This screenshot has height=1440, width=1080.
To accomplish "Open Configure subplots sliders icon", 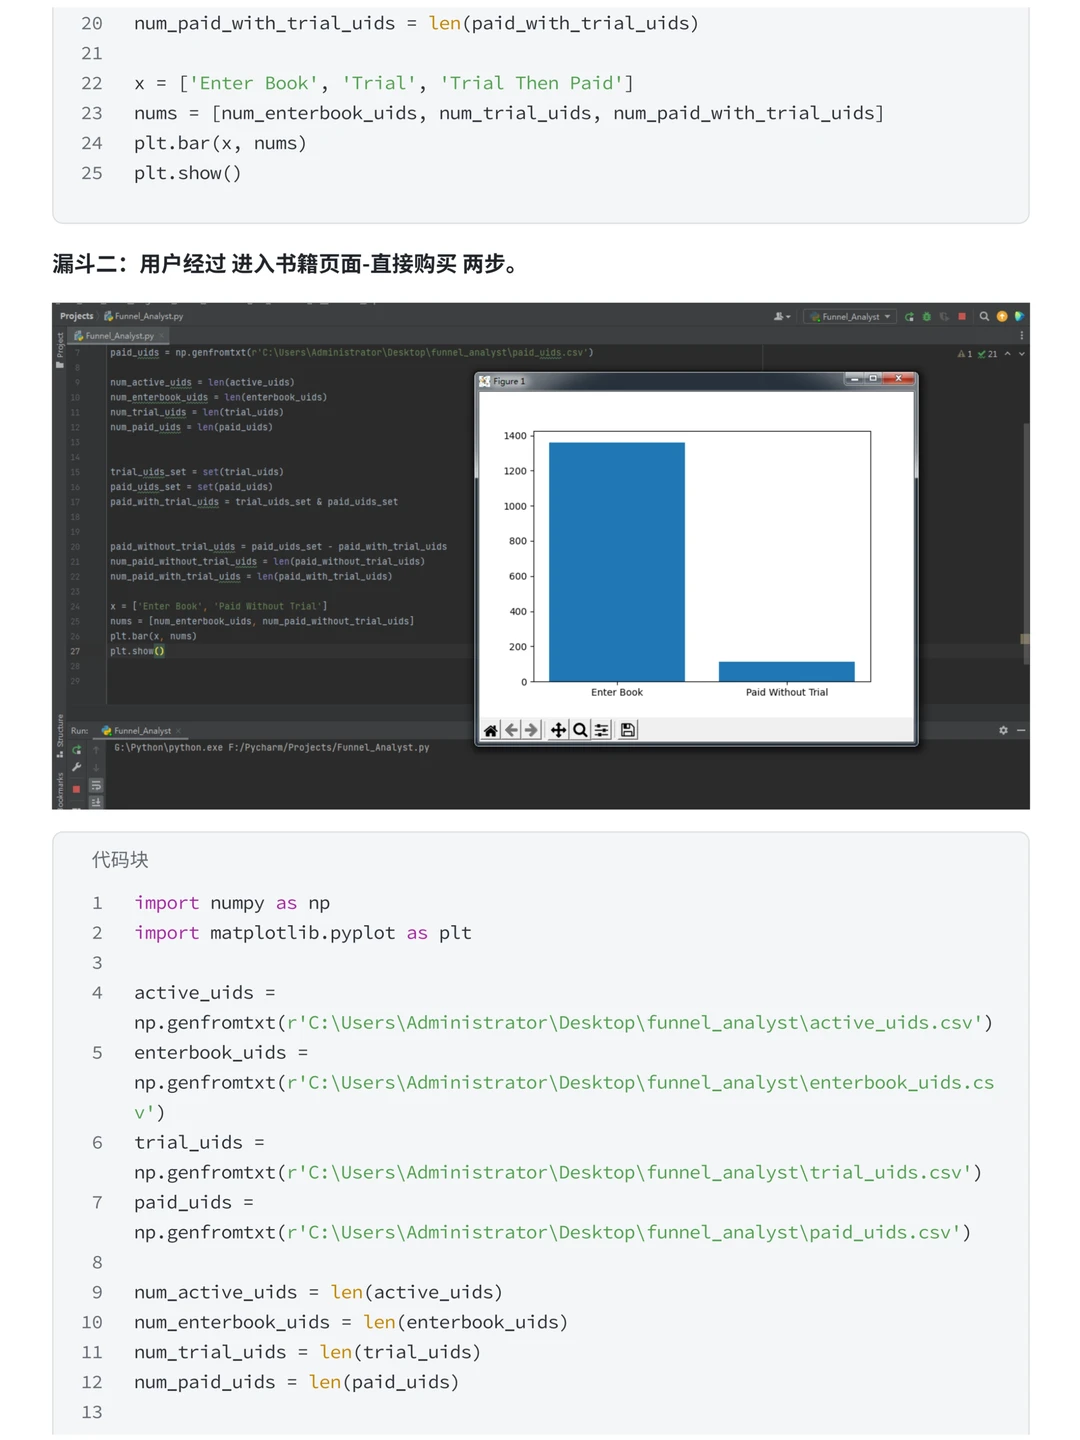I will pos(602,731).
